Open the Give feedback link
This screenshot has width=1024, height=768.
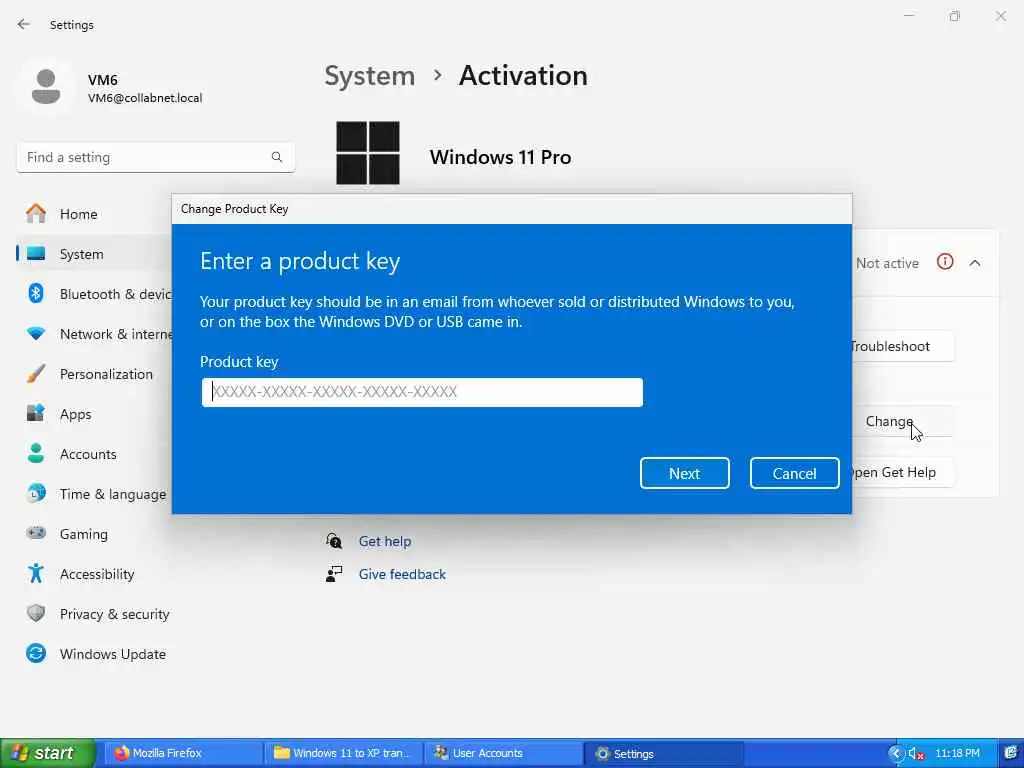pyautogui.click(x=402, y=574)
